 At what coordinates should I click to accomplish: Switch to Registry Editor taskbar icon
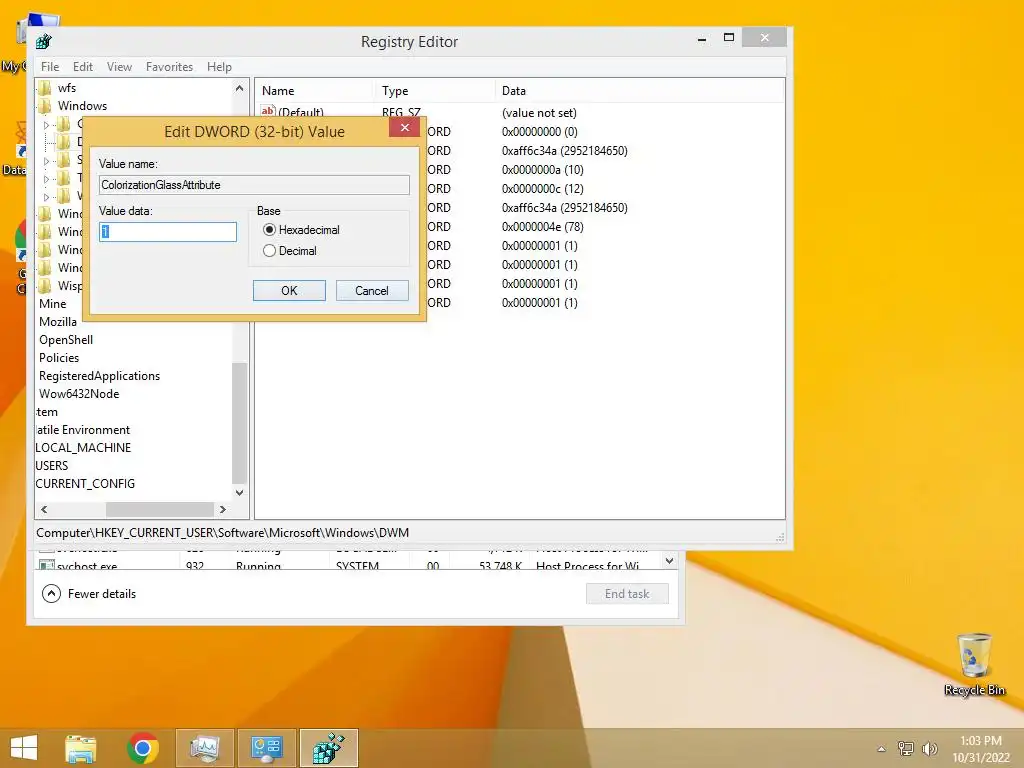pos(328,748)
